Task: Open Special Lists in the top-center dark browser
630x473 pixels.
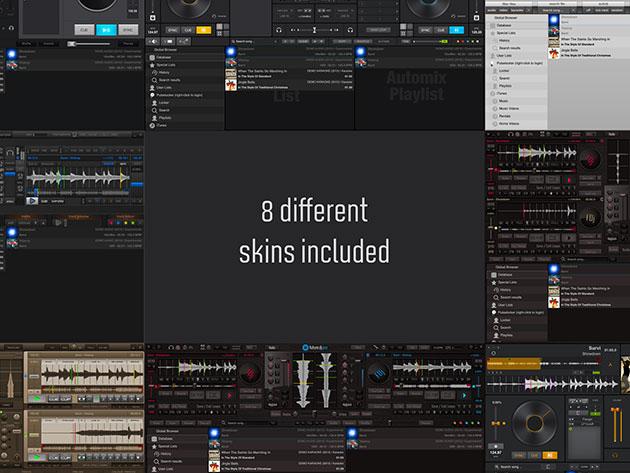Action: (185, 65)
